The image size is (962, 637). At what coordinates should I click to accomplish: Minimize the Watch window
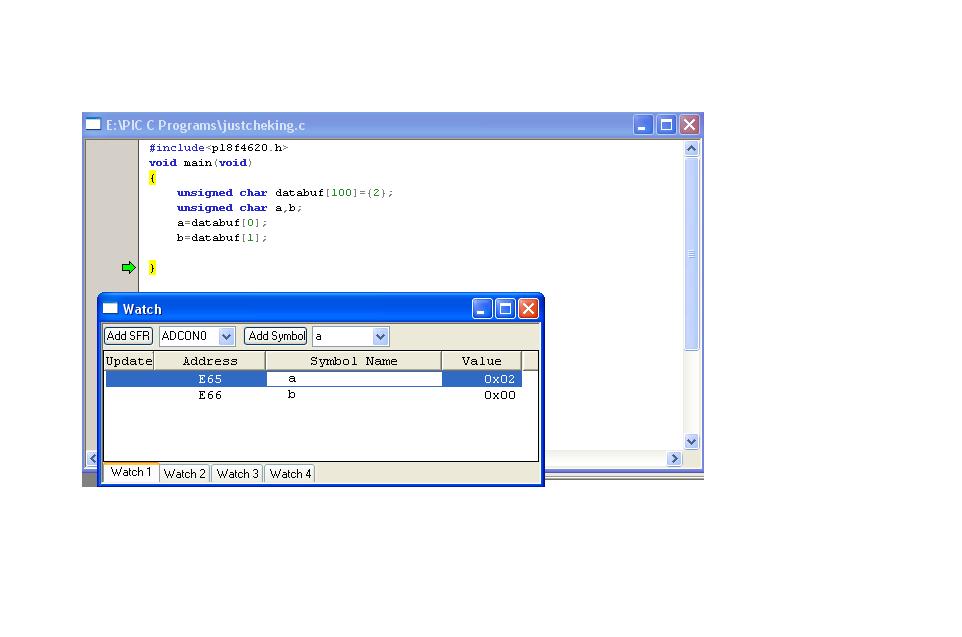[x=482, y=309]
